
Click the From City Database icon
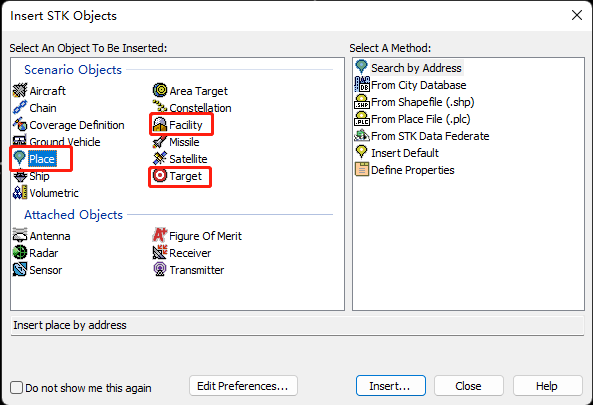(362, 84)
